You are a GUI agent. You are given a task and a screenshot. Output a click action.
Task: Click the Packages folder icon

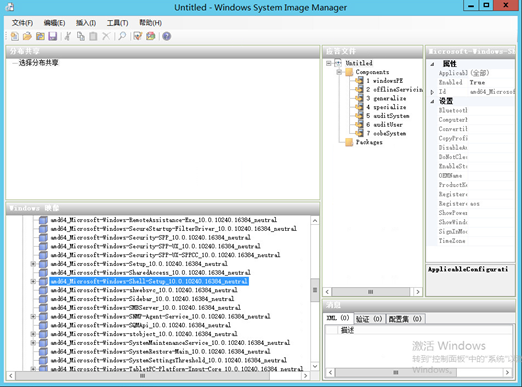point(349,142)
